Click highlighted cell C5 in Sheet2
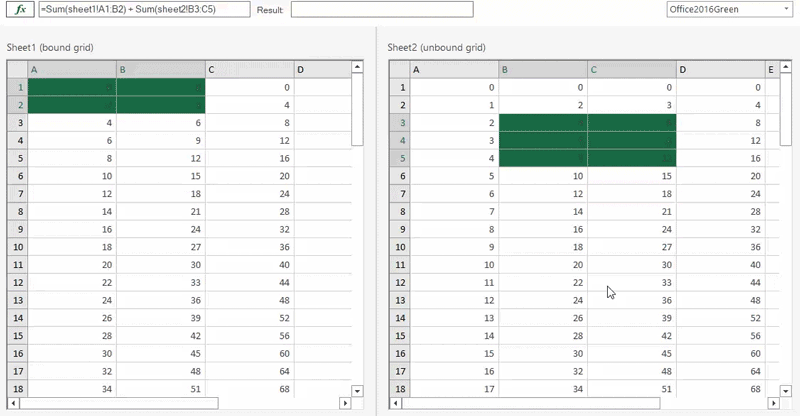 tap(632, 158)
